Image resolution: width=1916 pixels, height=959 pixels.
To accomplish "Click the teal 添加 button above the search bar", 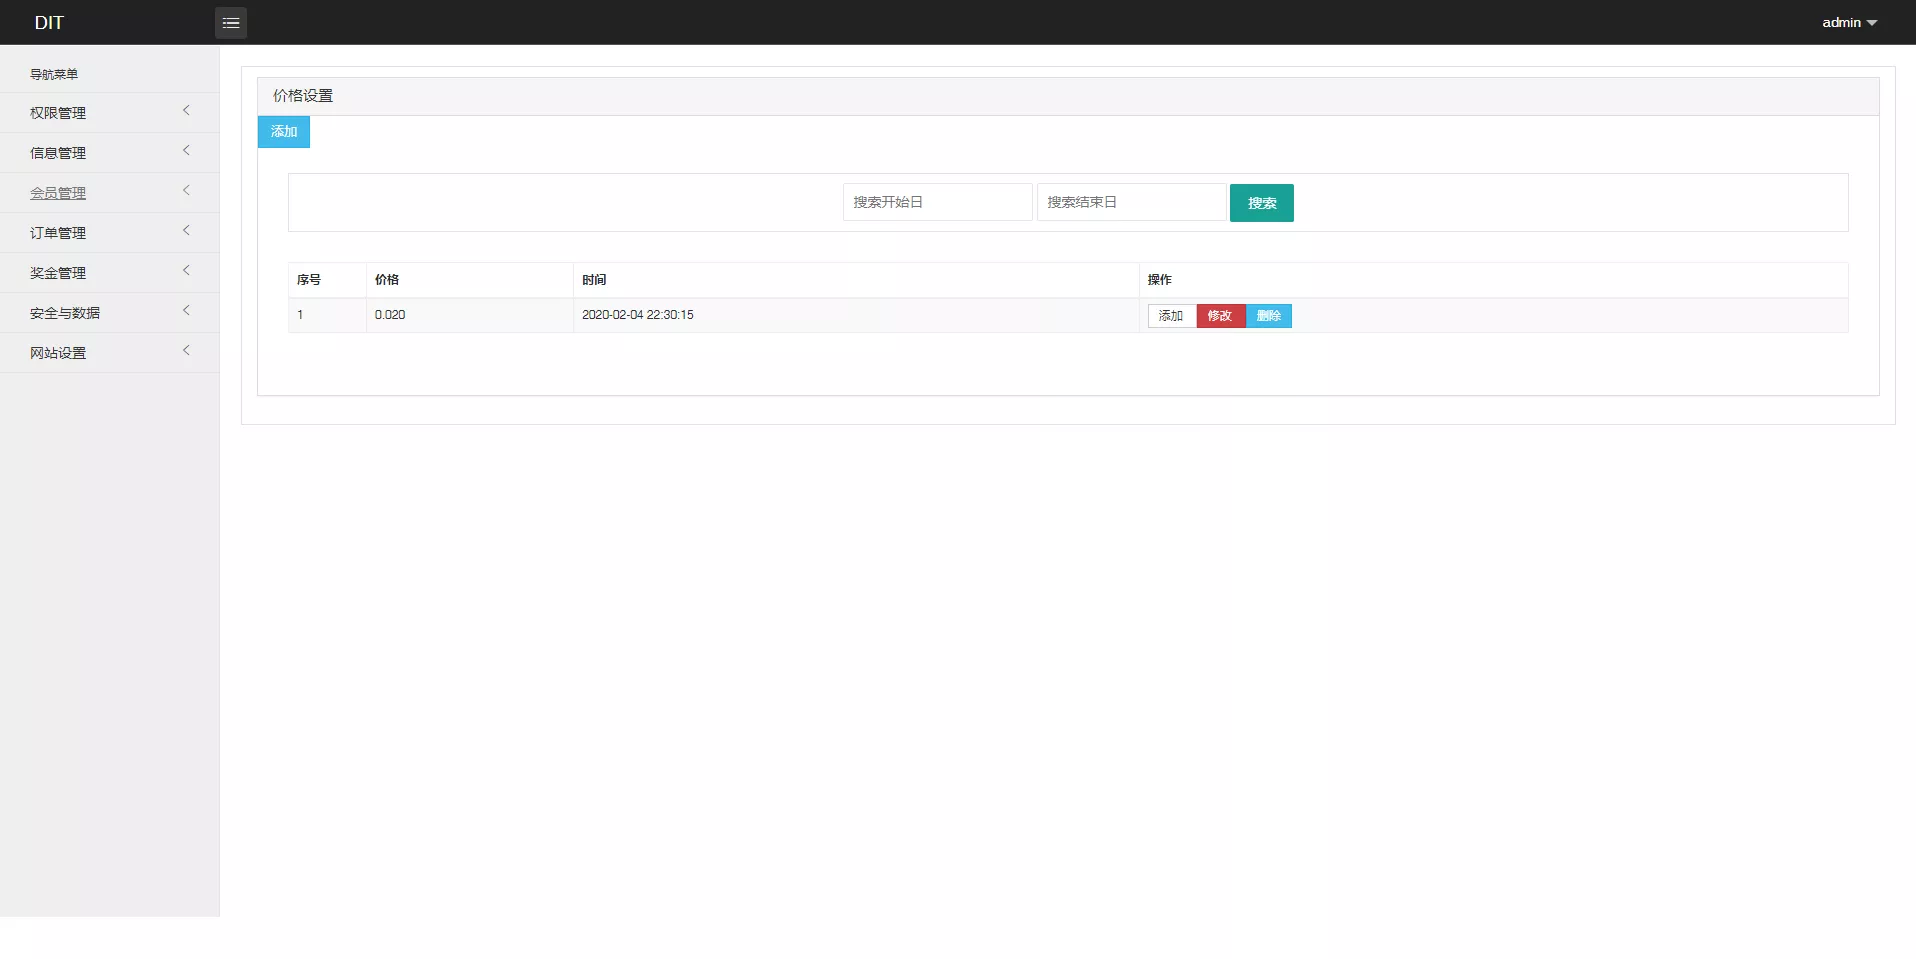I will click(x=283, y=131).
